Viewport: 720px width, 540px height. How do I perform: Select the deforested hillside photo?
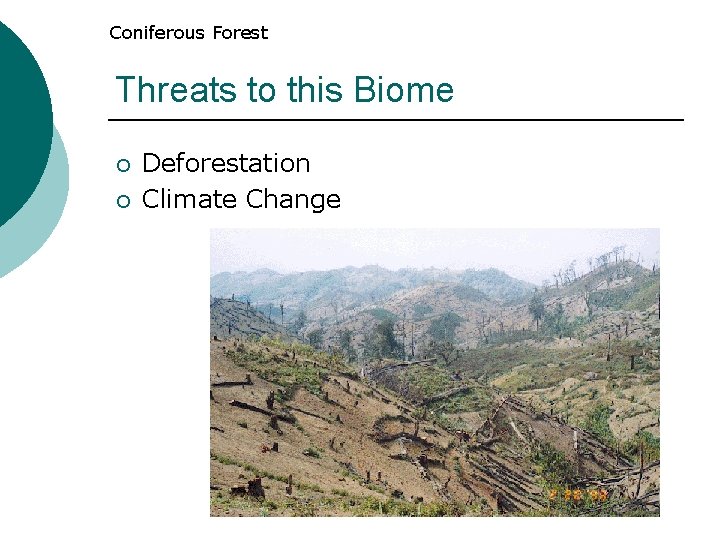click(x=435, y=372)
